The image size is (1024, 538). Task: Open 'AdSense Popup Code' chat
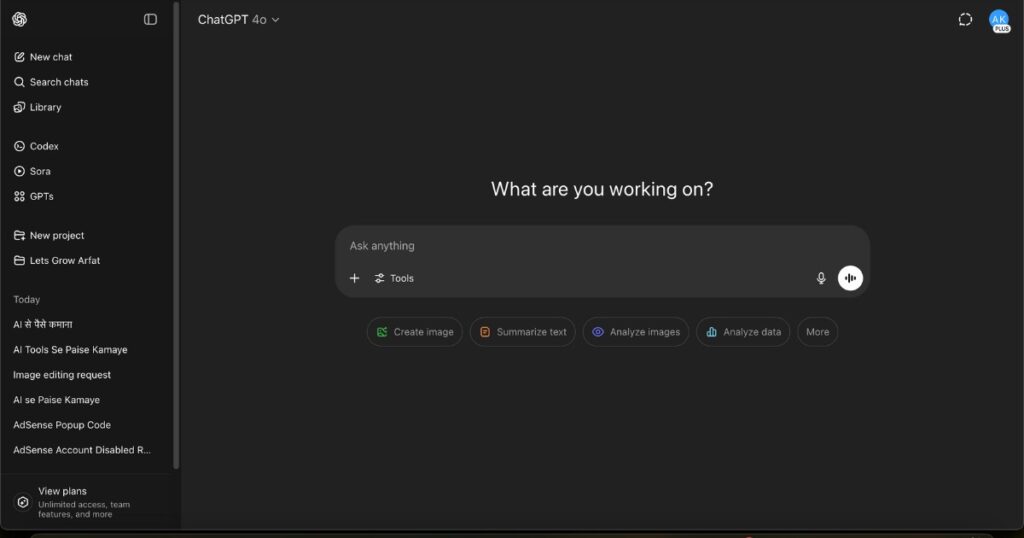62,425
